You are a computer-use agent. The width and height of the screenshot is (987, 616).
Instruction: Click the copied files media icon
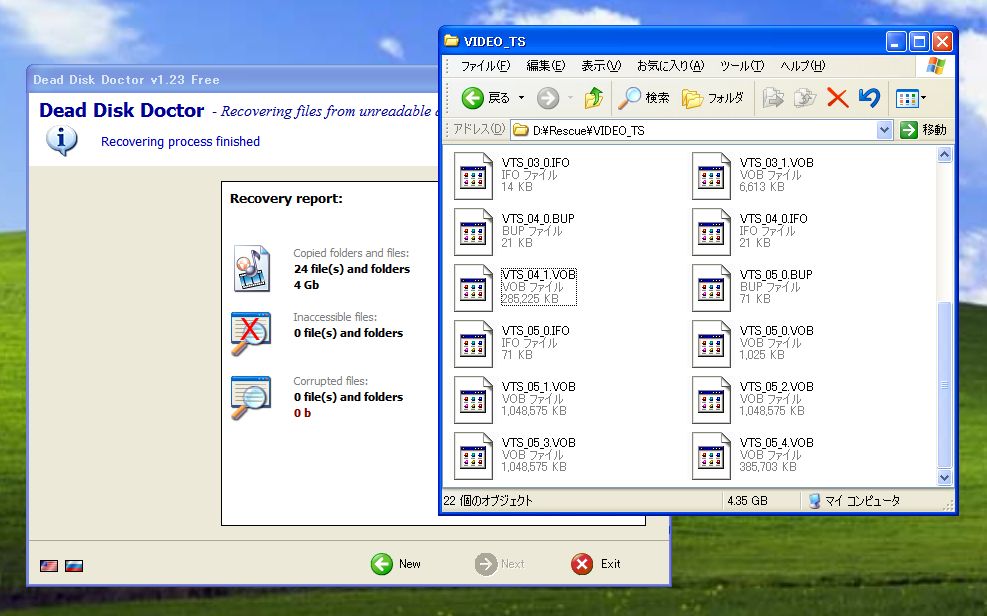[252, 269]
